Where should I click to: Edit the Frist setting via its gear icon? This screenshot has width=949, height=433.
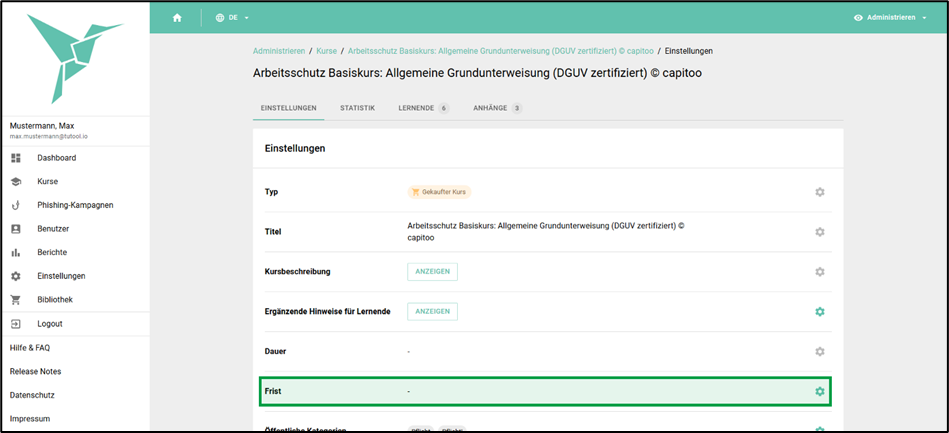point(819,392)
